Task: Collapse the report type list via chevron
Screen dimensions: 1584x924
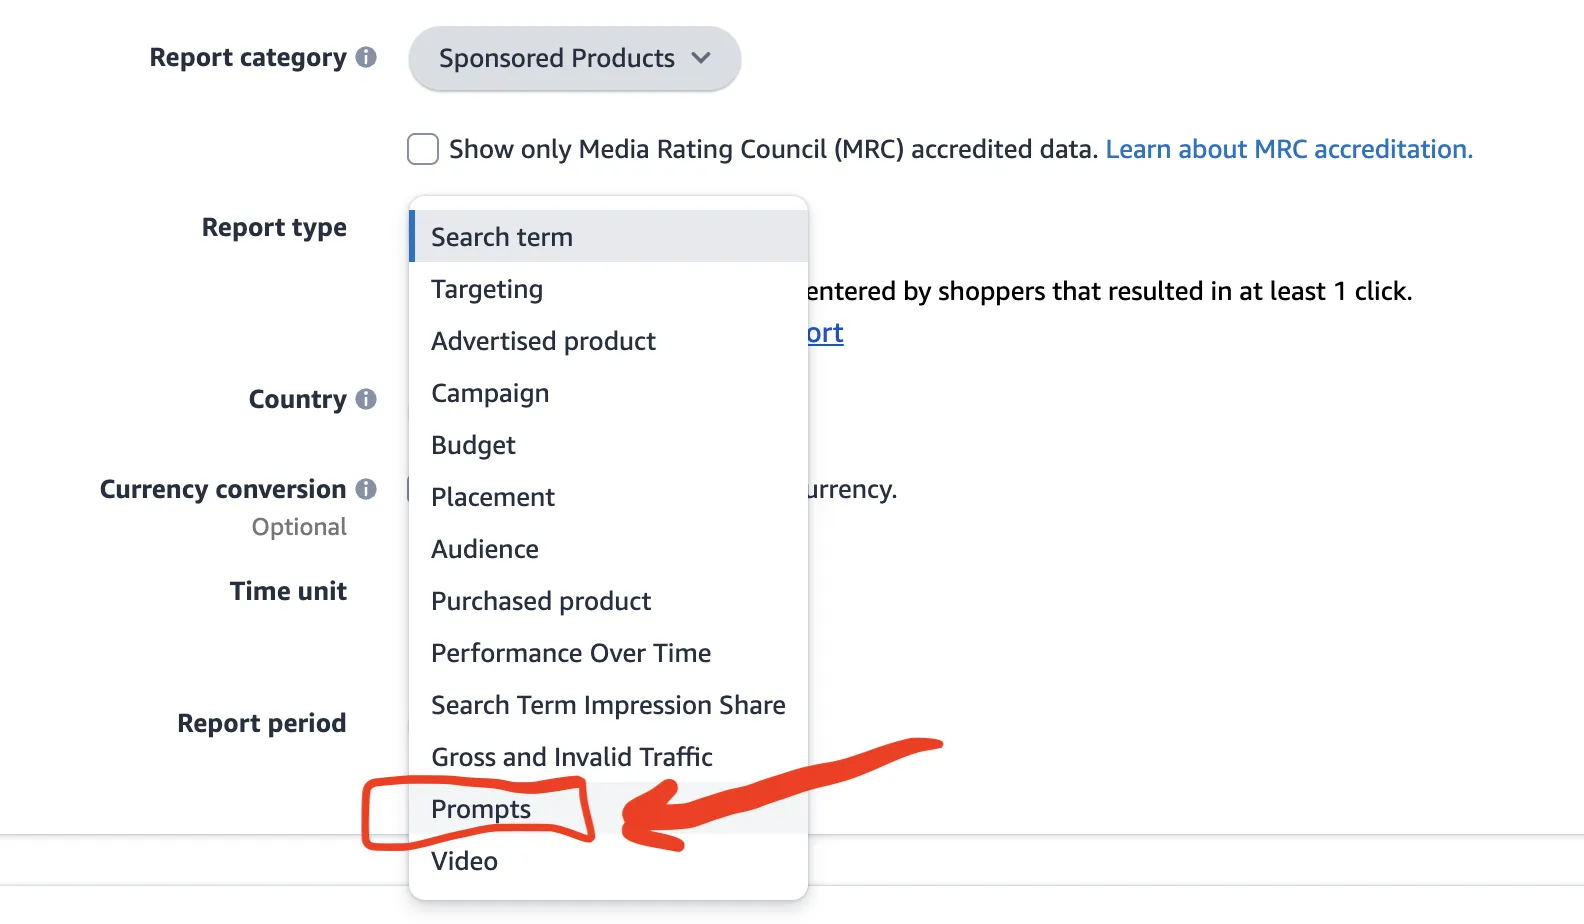Action: click(700, 58)
